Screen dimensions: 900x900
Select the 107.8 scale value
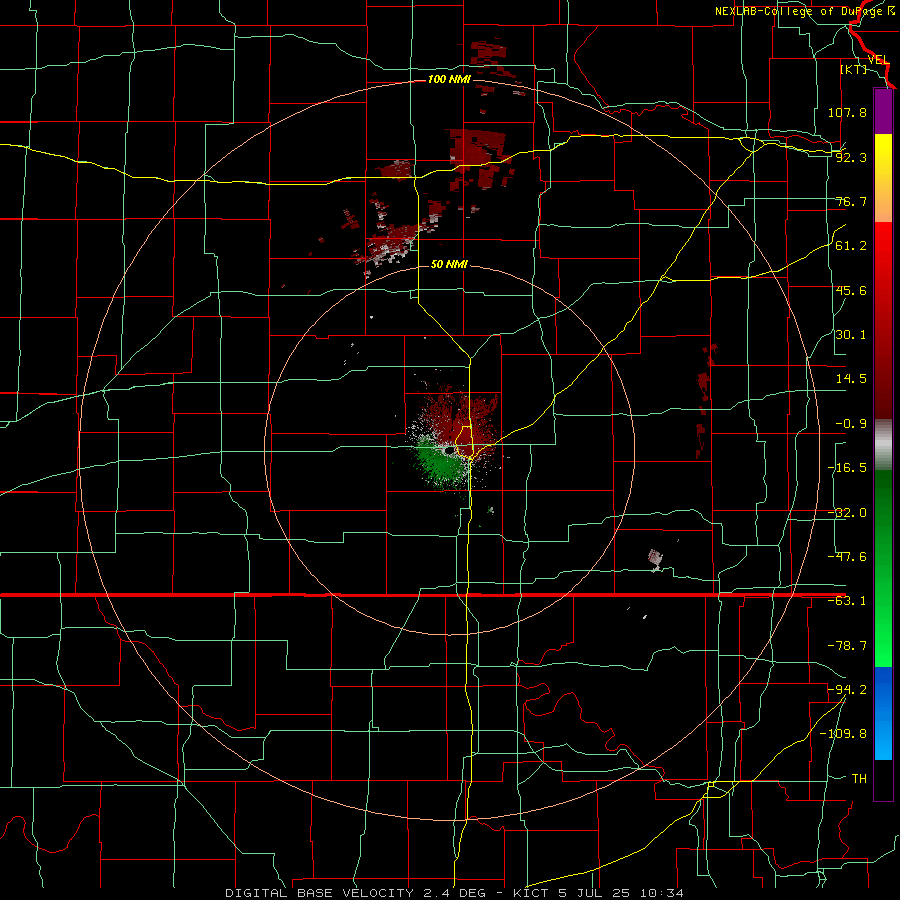847,112
